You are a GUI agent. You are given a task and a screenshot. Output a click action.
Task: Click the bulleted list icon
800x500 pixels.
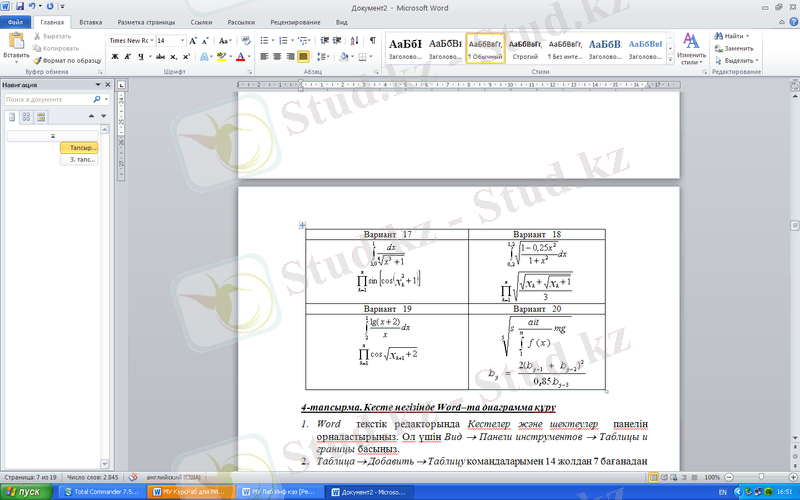[x=265, y=40]
